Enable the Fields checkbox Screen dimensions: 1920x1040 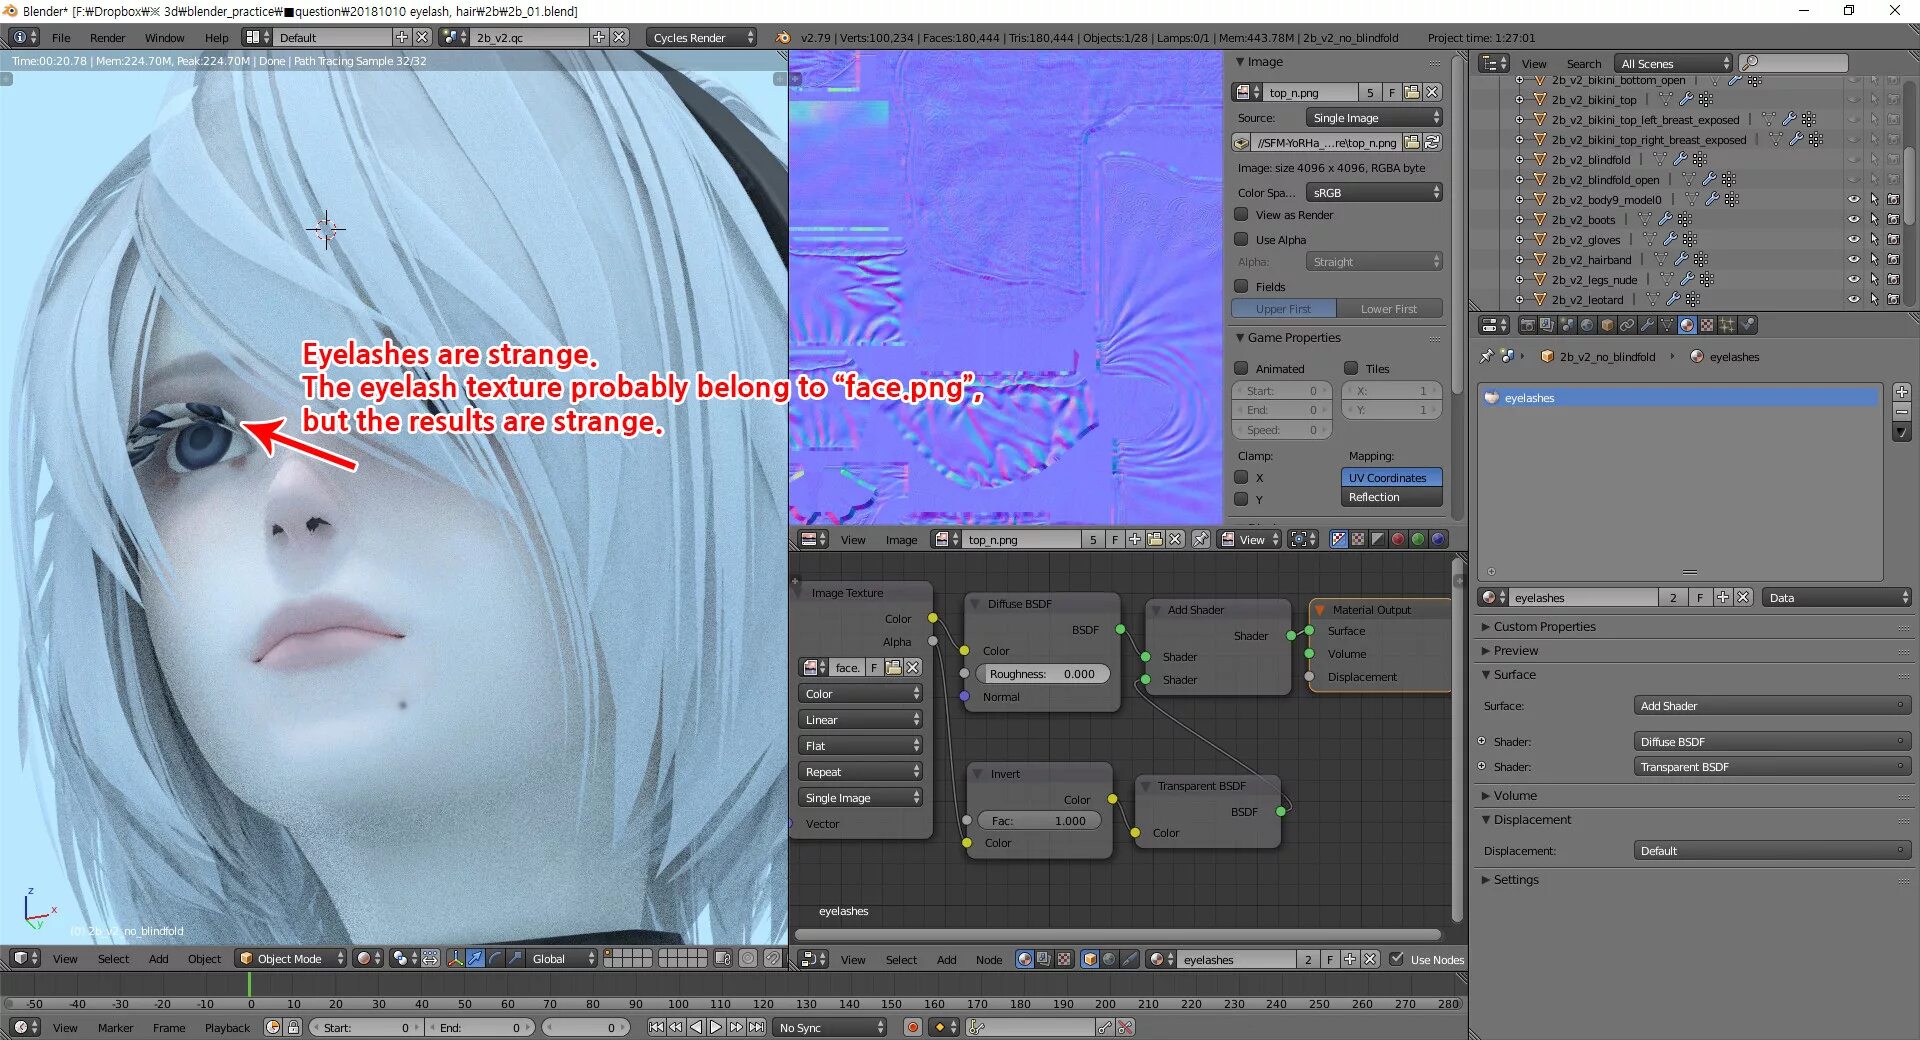1241,286
